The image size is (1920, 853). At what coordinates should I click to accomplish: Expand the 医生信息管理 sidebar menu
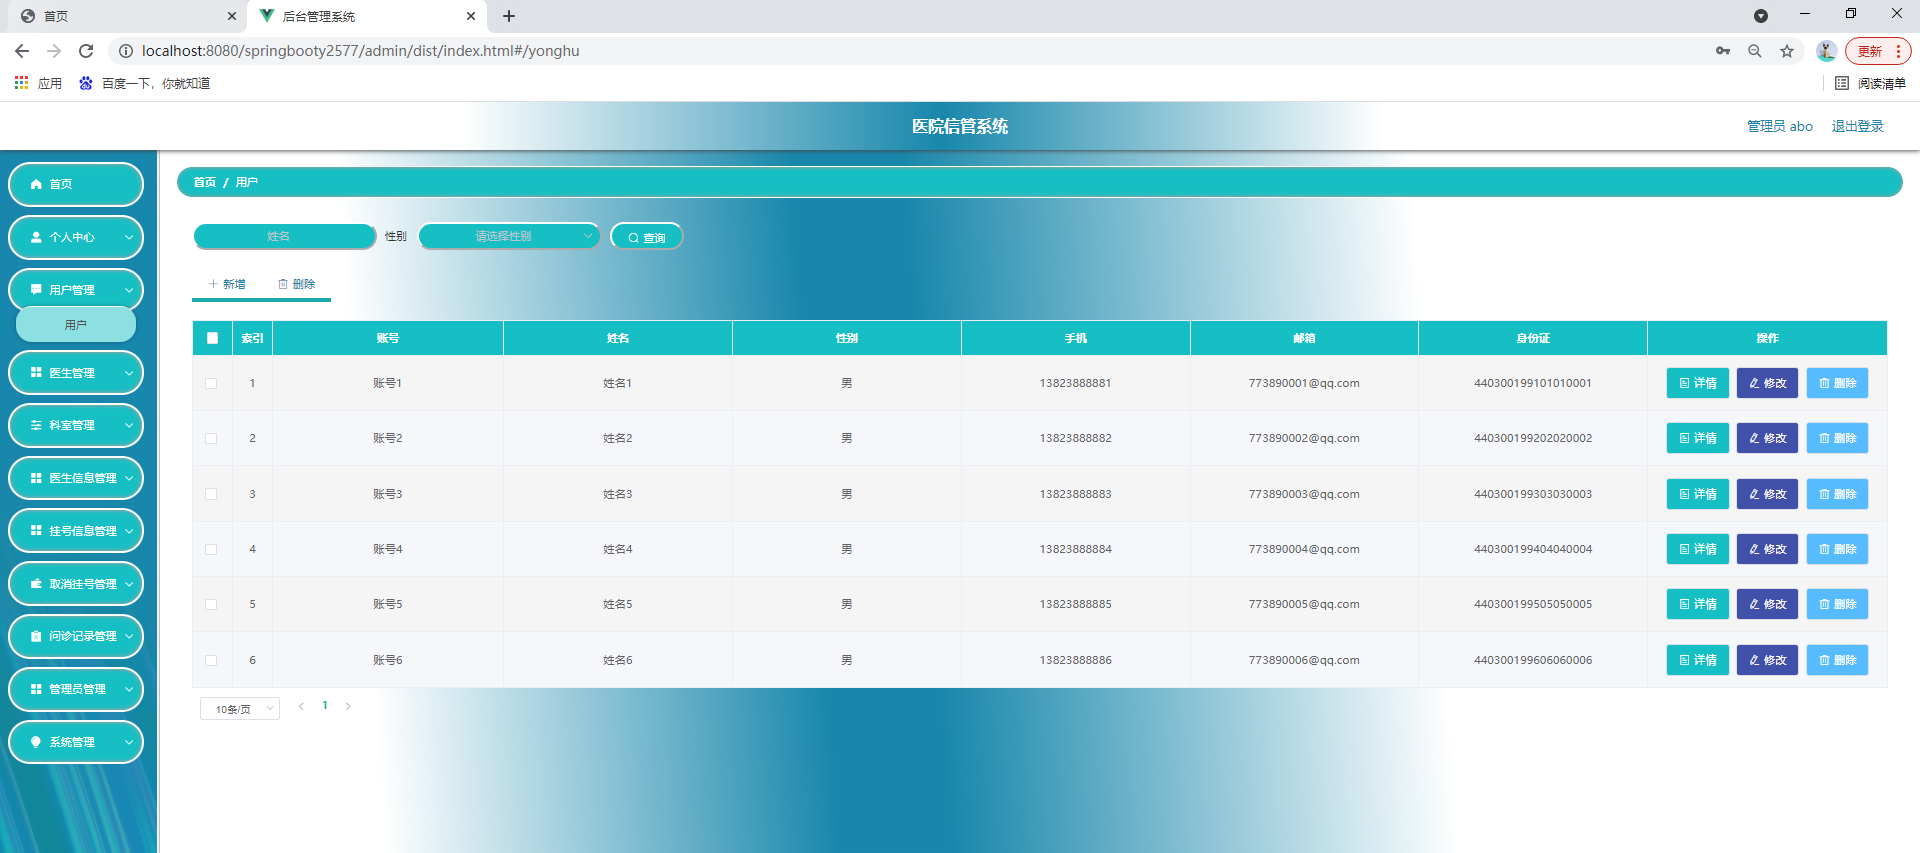[76, 478]
